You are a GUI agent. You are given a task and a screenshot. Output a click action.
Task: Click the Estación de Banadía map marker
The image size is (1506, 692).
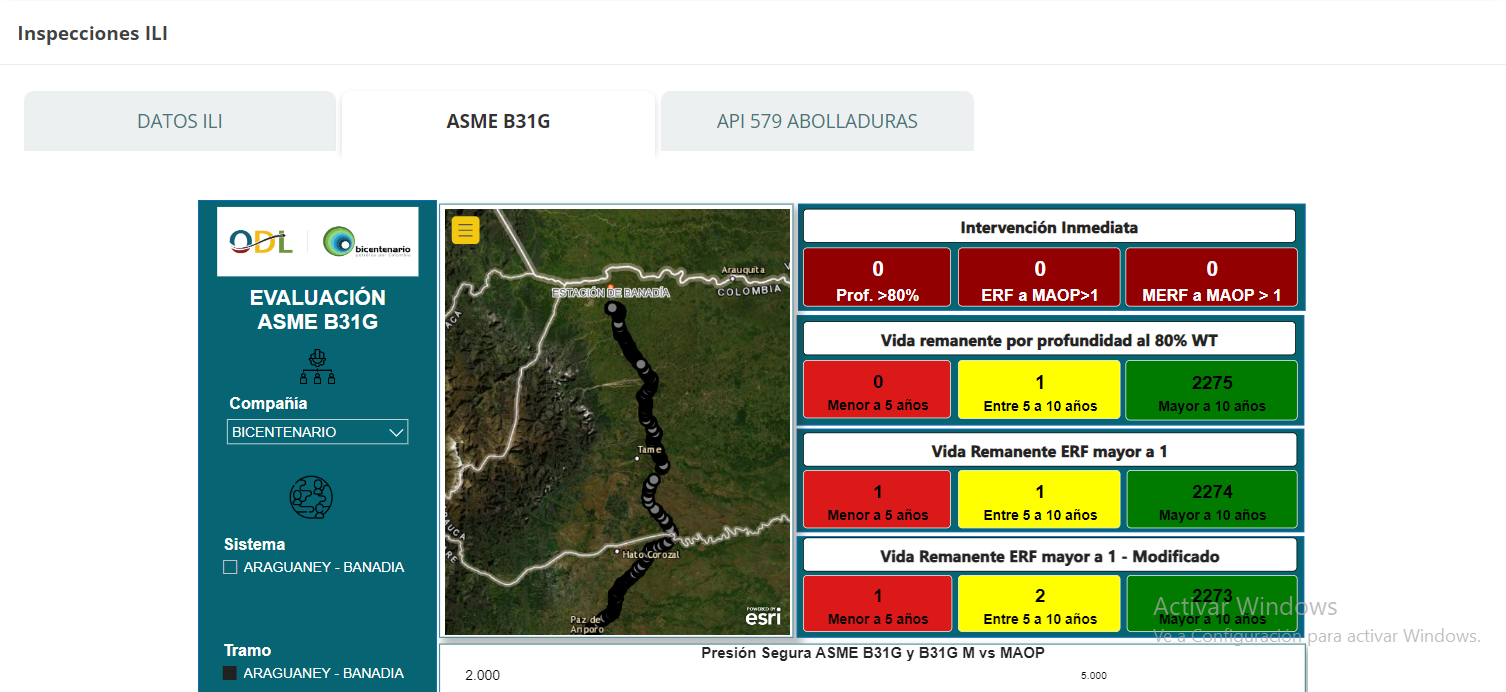610,291
